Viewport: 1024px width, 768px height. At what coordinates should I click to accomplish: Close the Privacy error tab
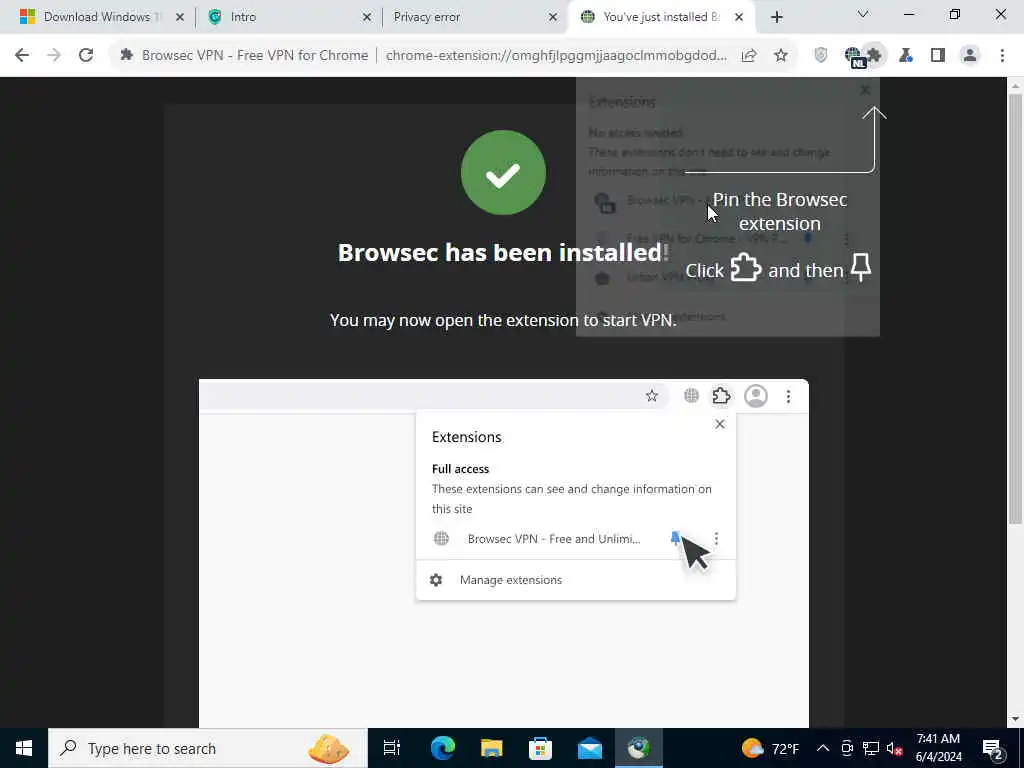point(553,17)
